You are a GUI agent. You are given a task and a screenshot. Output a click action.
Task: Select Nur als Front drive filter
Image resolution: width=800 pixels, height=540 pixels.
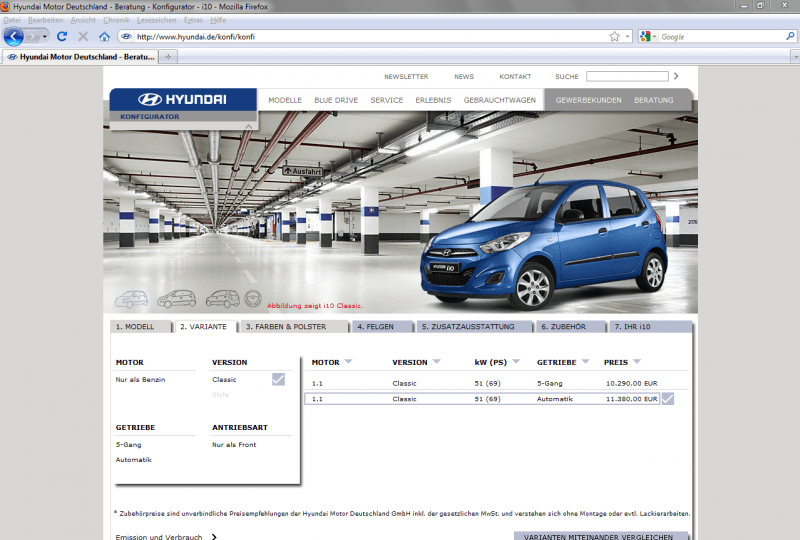[x=234, y=445]
